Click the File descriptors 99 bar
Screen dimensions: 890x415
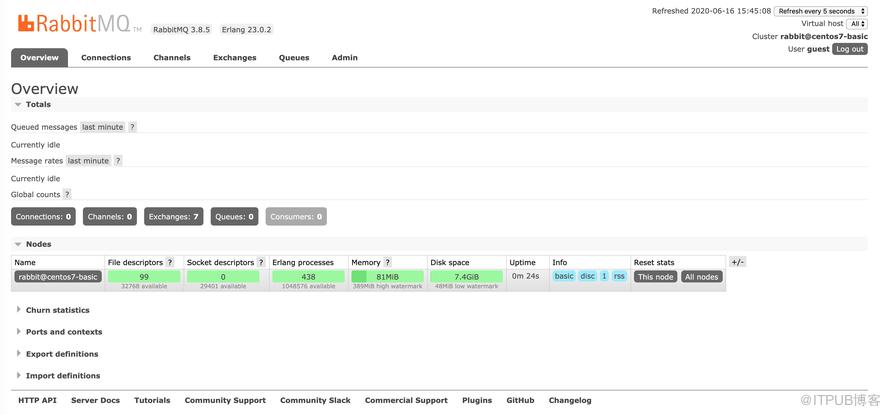144,276
